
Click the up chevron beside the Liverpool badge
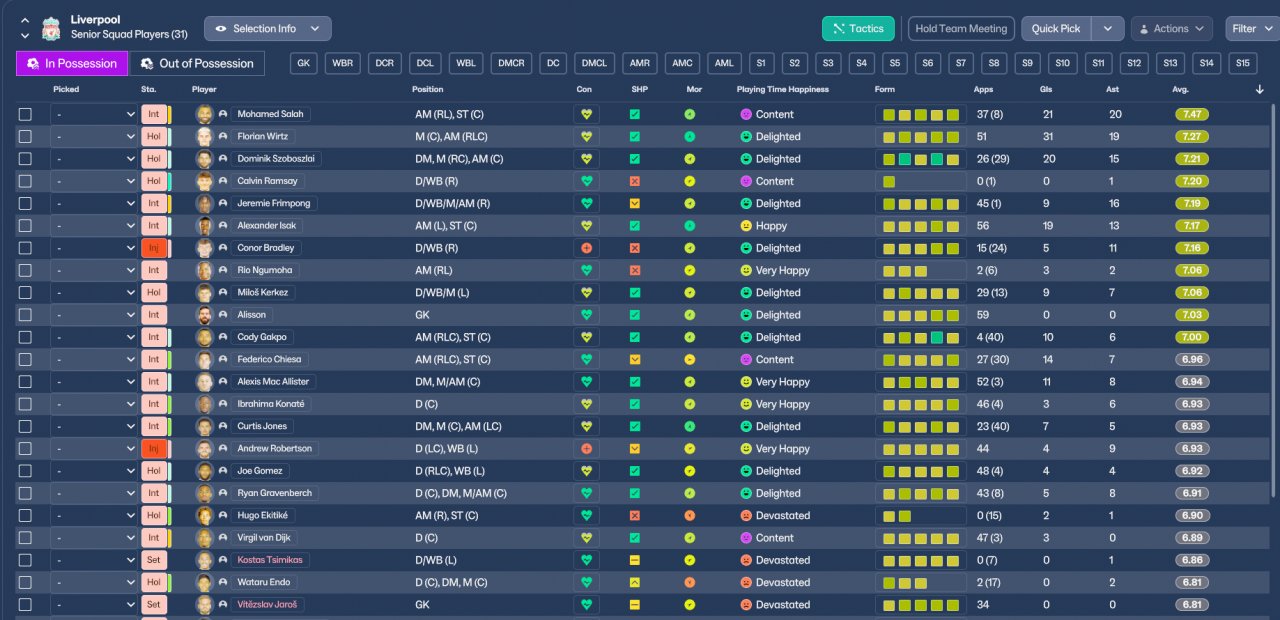click(x=25, y=21)
